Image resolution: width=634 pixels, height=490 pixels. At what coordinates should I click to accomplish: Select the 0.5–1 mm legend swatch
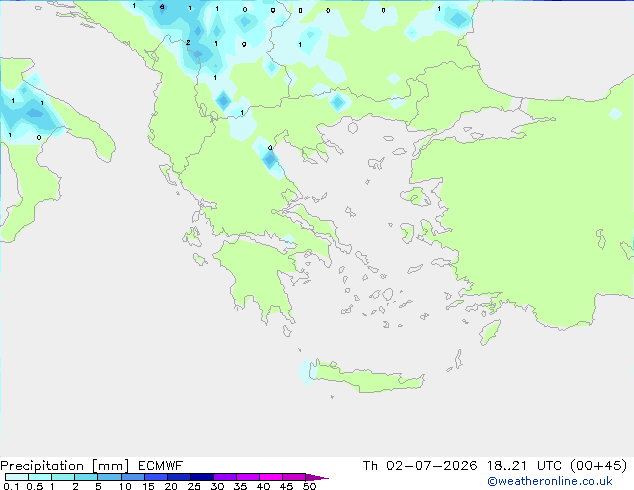(40, 477)
